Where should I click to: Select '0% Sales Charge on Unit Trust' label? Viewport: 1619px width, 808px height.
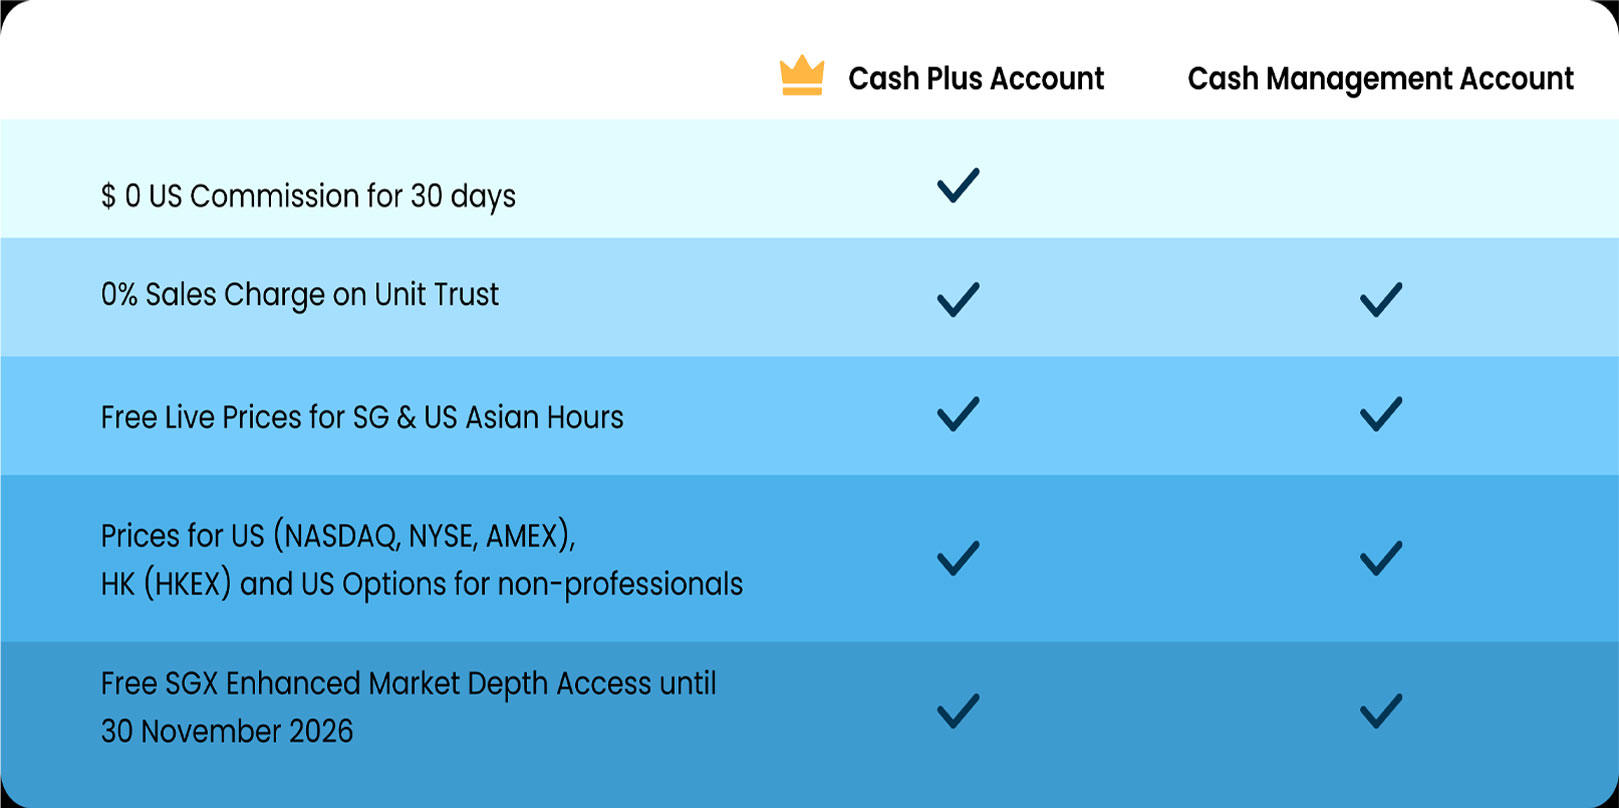click(x=299, y=295)
